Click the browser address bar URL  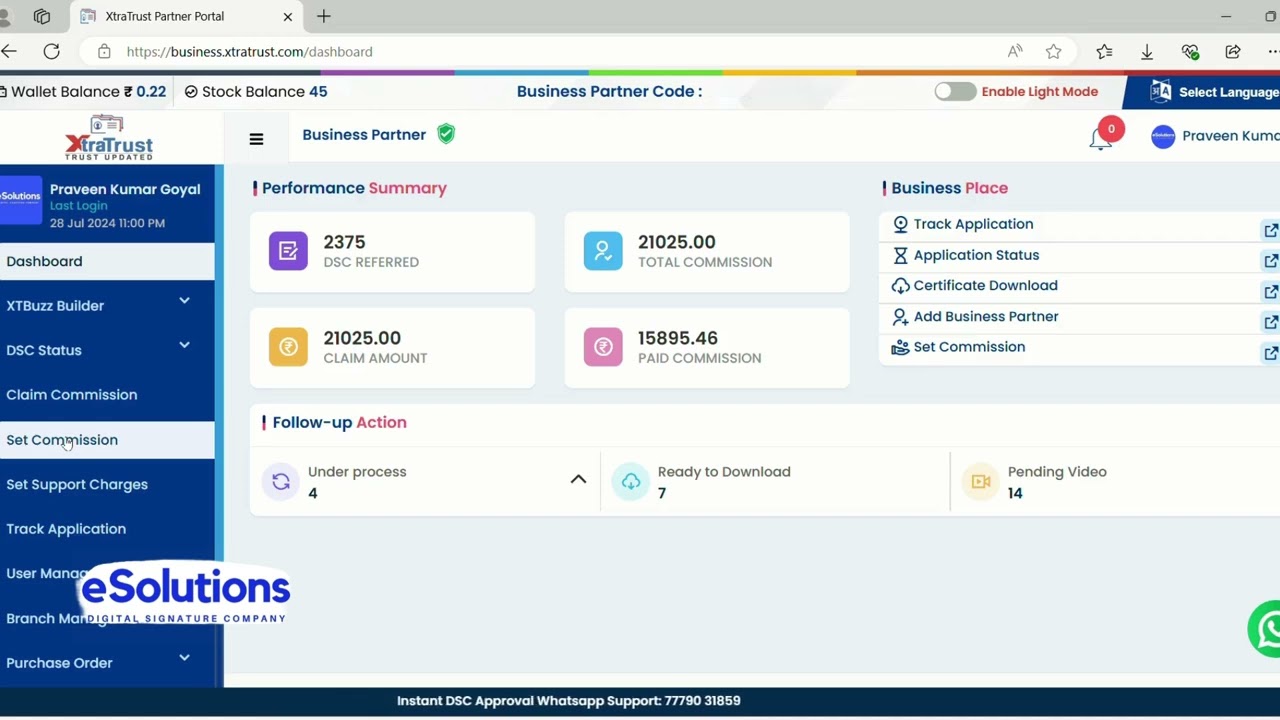click(249, 51)
